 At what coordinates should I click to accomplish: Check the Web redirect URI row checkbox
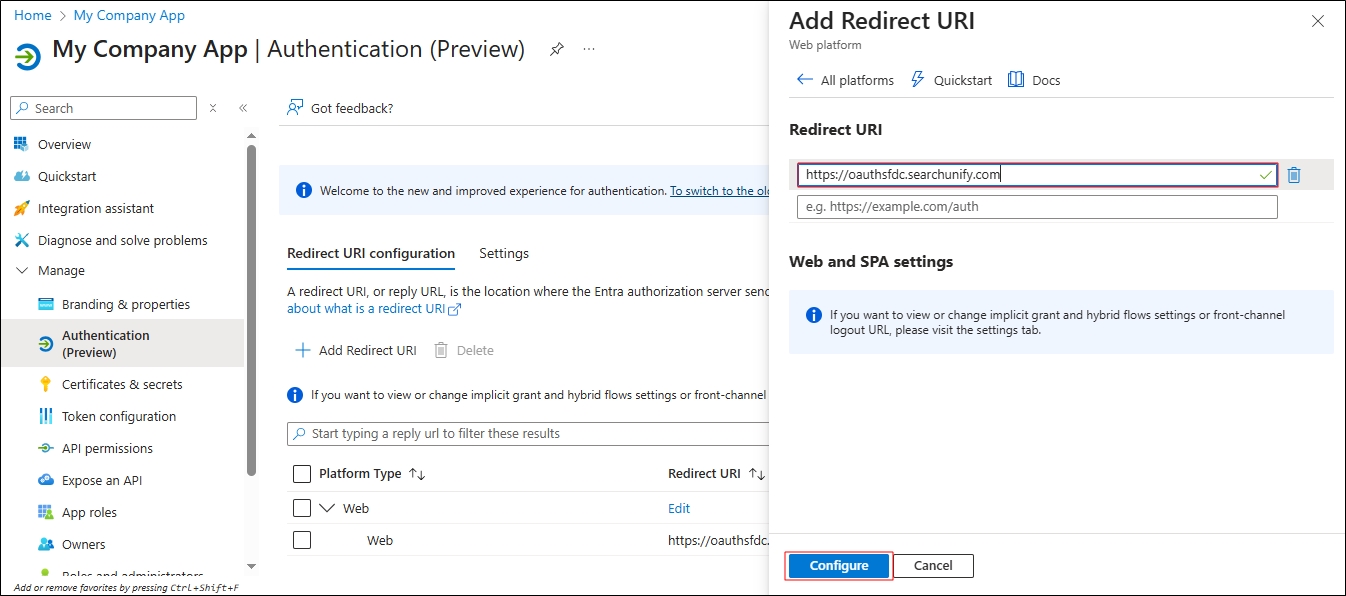pyautogui.click(x=302, y=540)
